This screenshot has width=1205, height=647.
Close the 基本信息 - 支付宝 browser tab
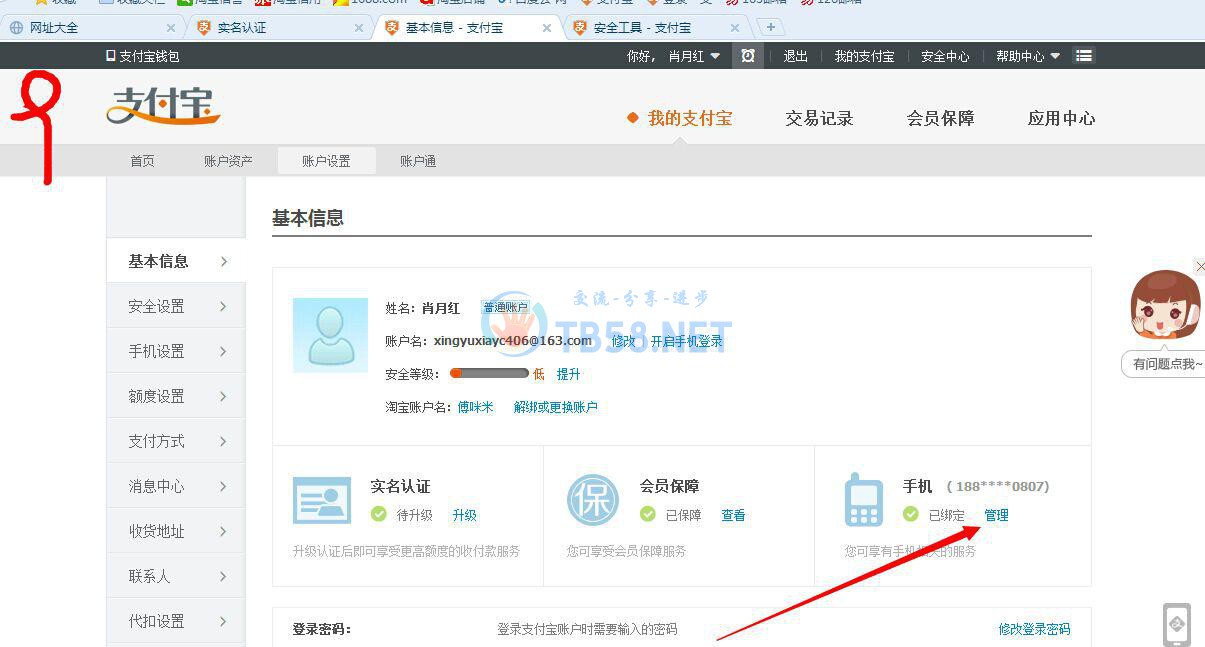click(546, 28)
